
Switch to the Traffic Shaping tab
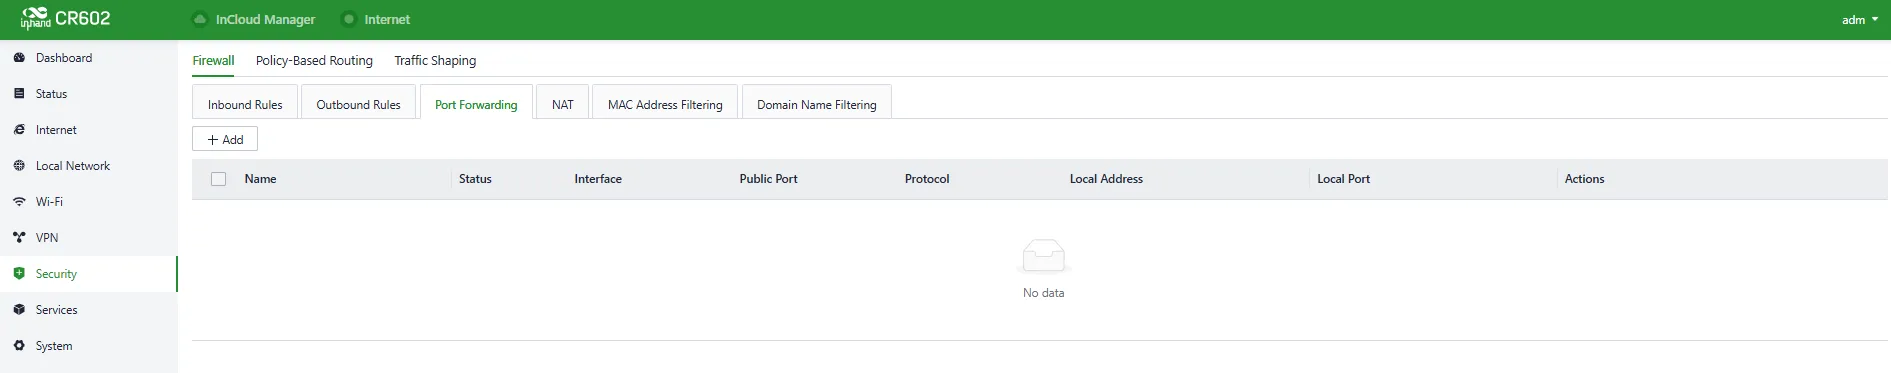click(435, 61)
